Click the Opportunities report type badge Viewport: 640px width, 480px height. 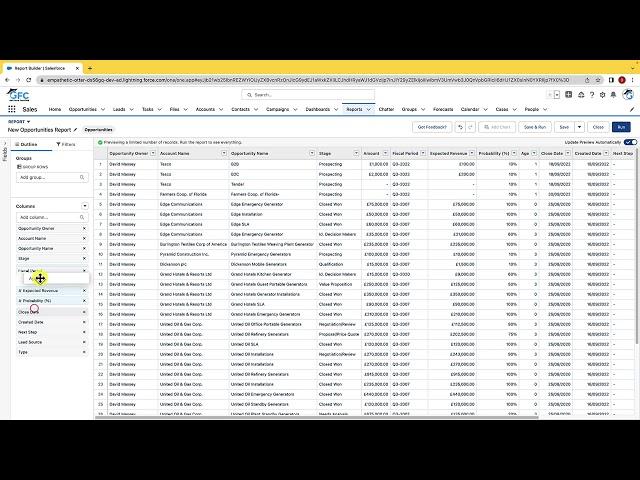coord(98,130)
